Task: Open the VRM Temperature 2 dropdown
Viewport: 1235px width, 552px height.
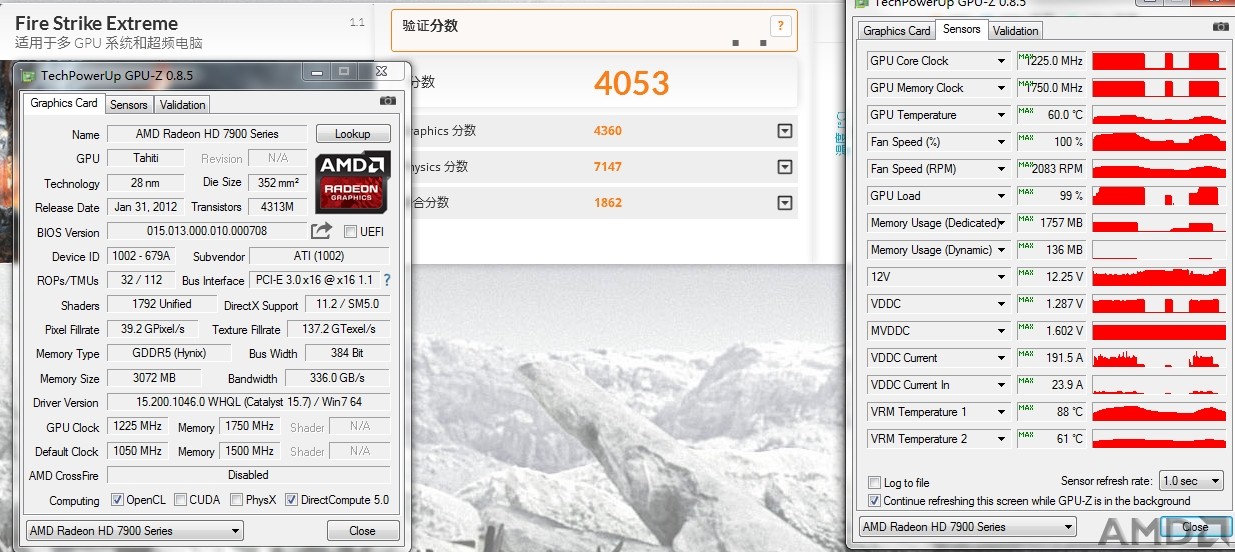Action: (x=1001, y=439)
